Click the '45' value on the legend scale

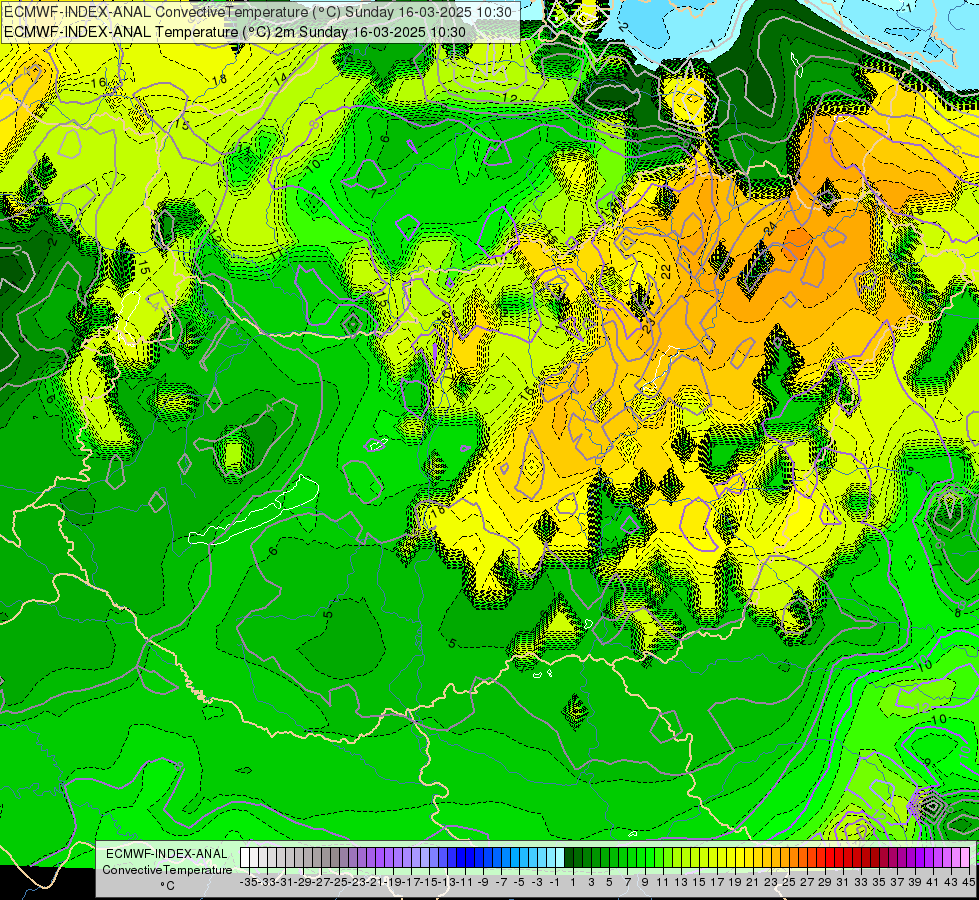pyautogui.click(x=968, y=882)
